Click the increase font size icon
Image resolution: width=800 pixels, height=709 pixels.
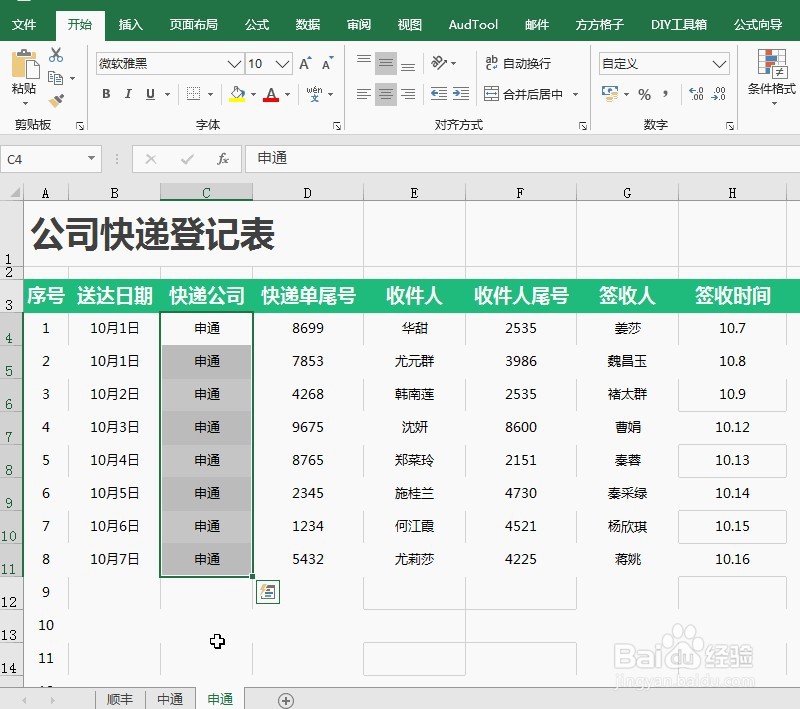(x=303, y=63)
